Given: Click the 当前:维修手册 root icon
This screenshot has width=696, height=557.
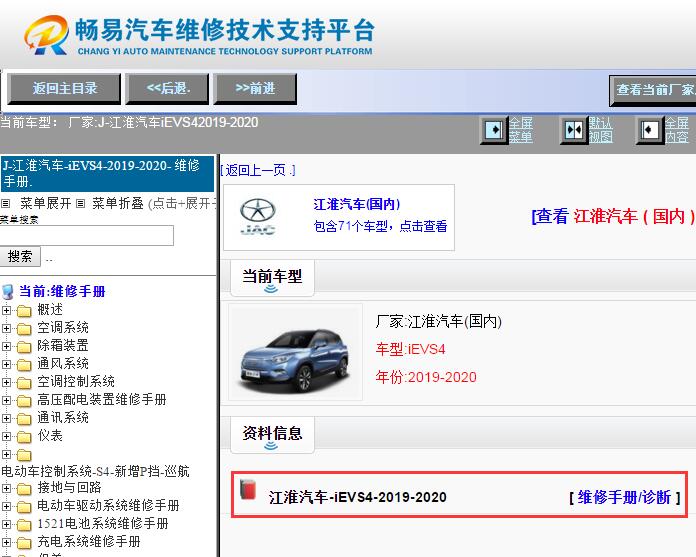Looking at the screenshot, I should coord(8,292).
